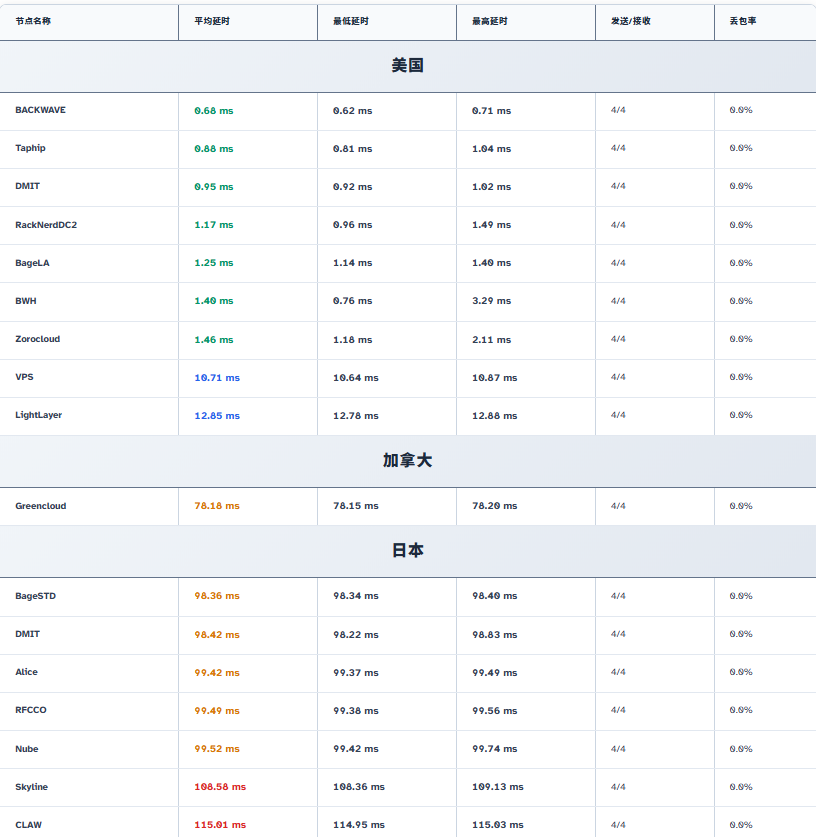Click the 节点名称 column header
816x837 pixels.
(33, 21)
